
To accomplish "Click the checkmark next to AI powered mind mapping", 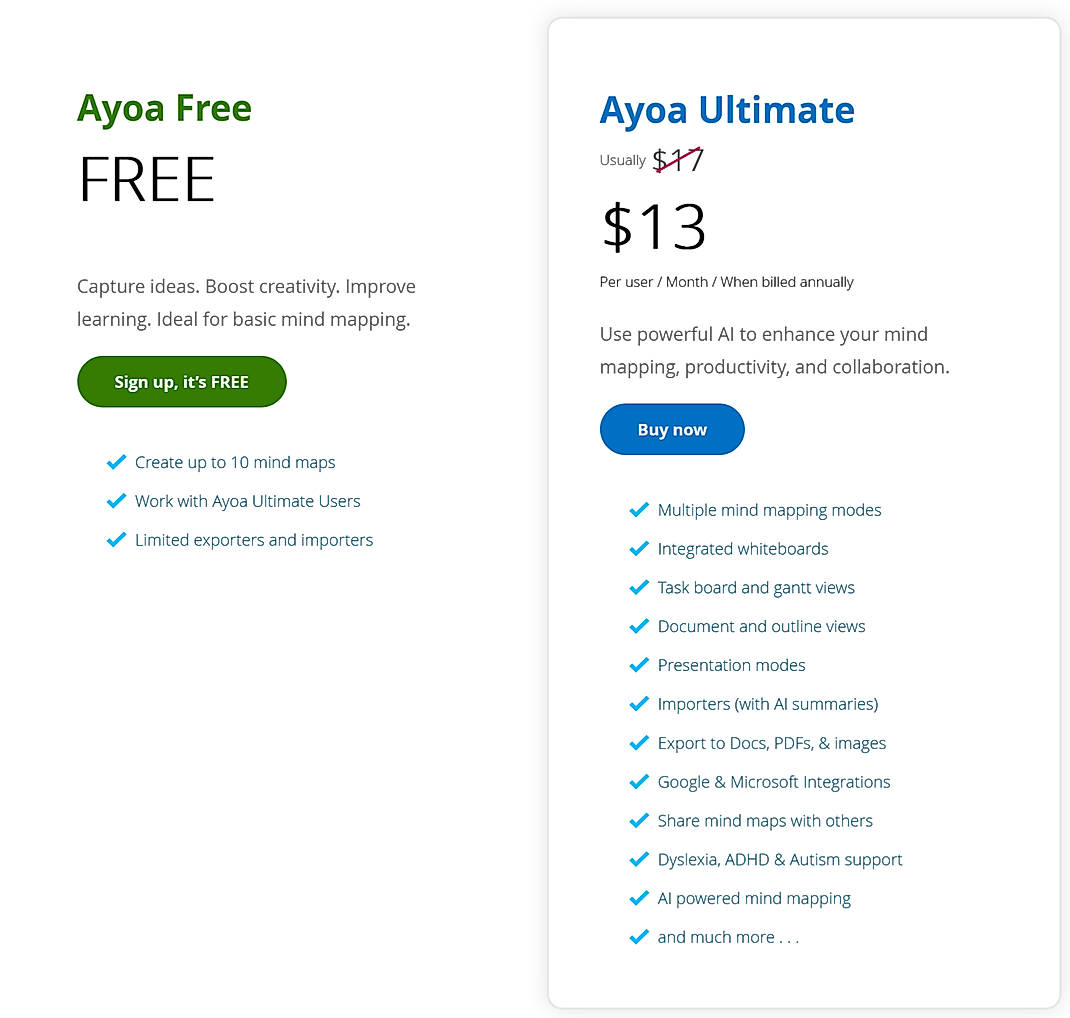I will (639, 898).
